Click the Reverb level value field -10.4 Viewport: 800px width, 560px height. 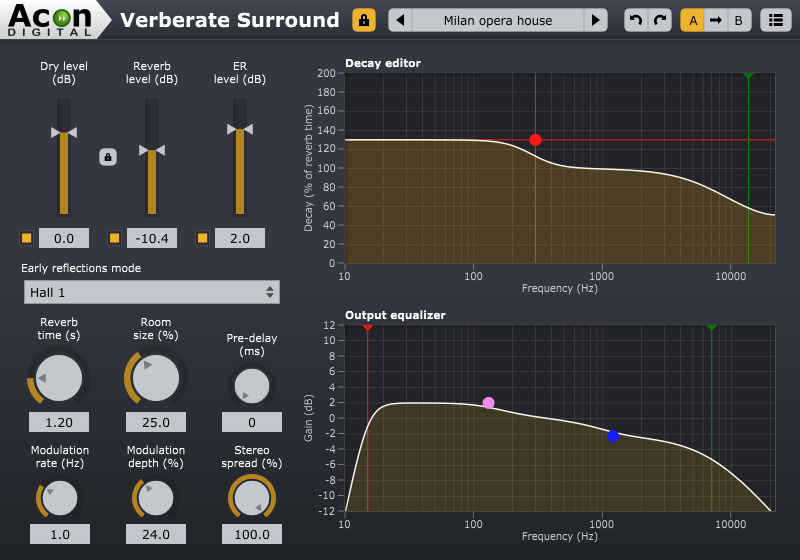coord(152,238)
